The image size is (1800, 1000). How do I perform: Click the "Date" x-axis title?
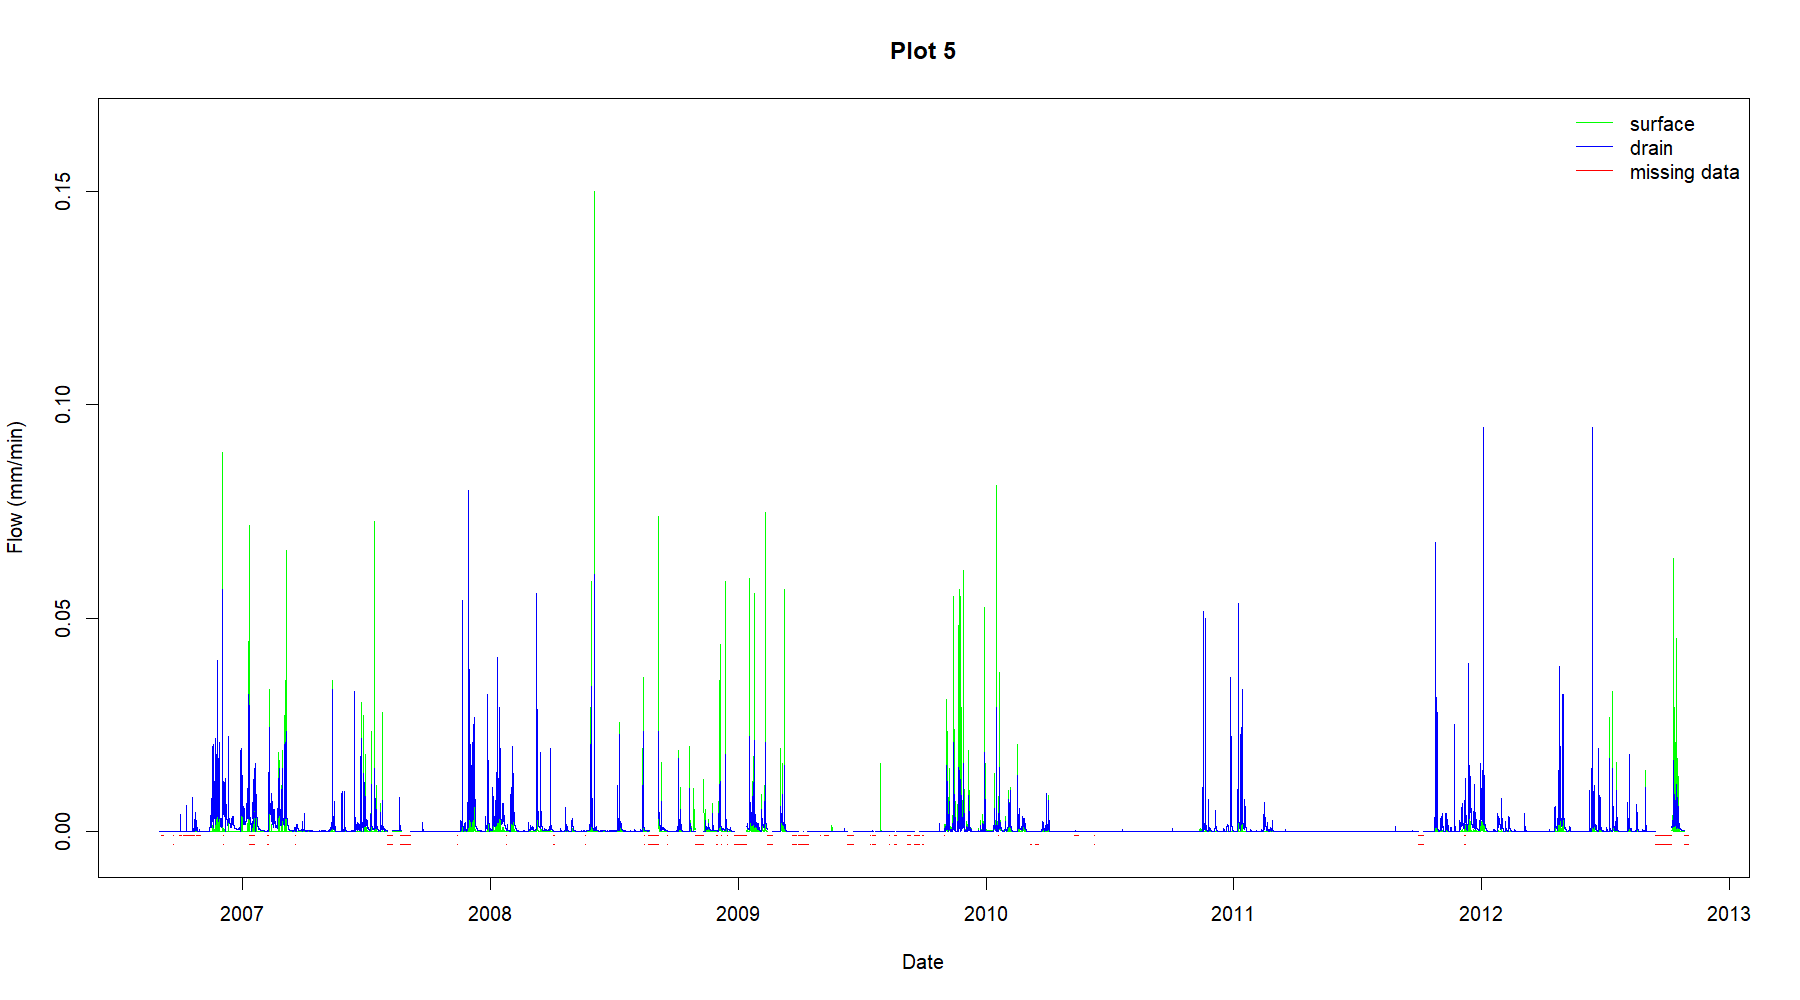click(x=922, y=962)
